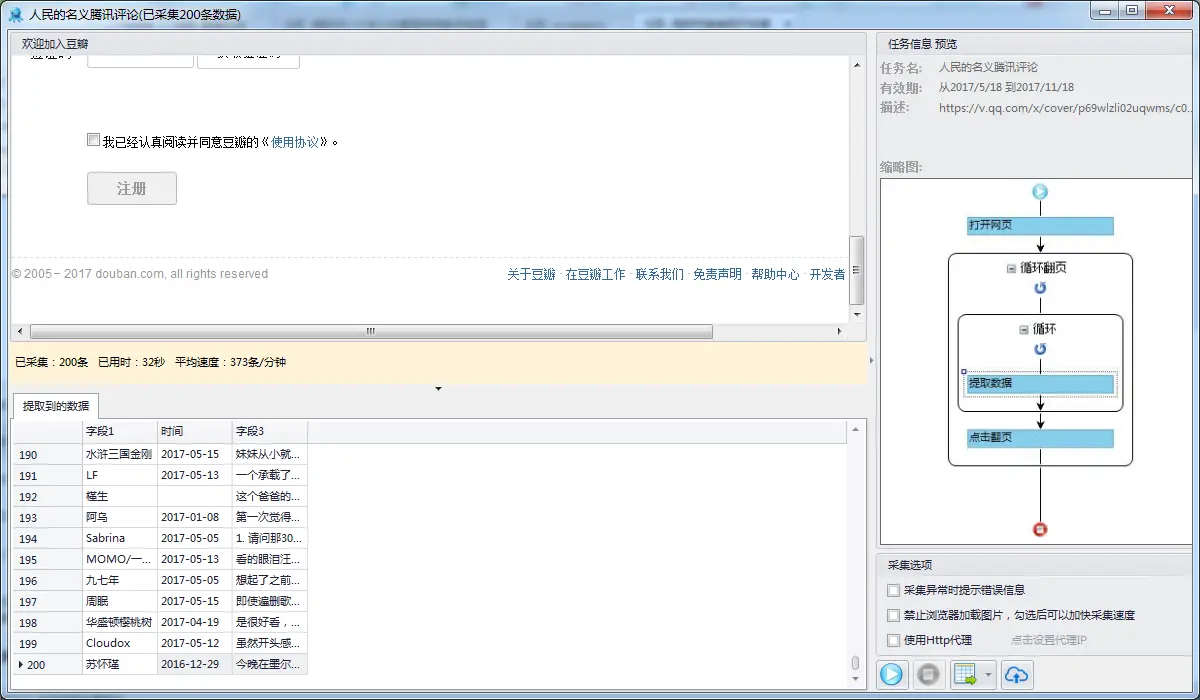1200x700 pixels.
Task: Select row 199 cell Cloudox
Action: click(119, 643)
